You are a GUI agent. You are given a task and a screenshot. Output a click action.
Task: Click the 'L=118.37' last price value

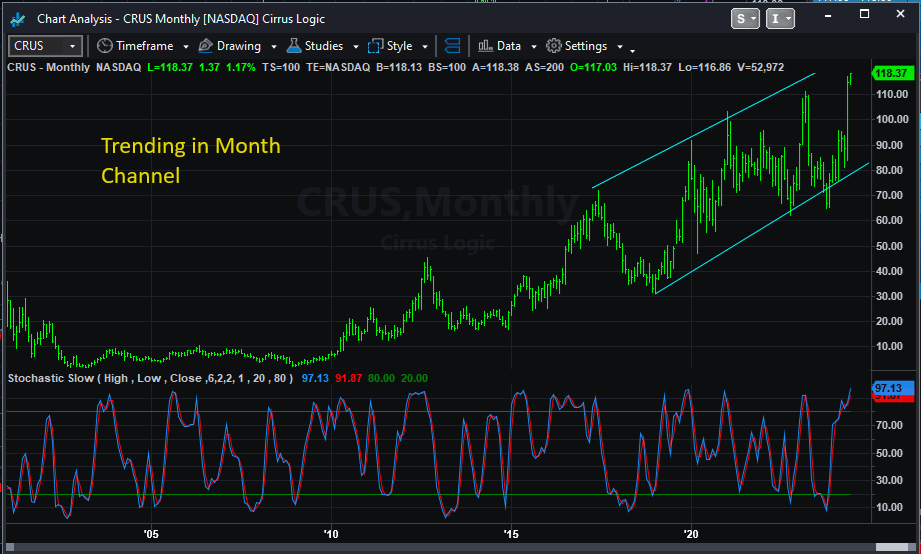point(170,67)
